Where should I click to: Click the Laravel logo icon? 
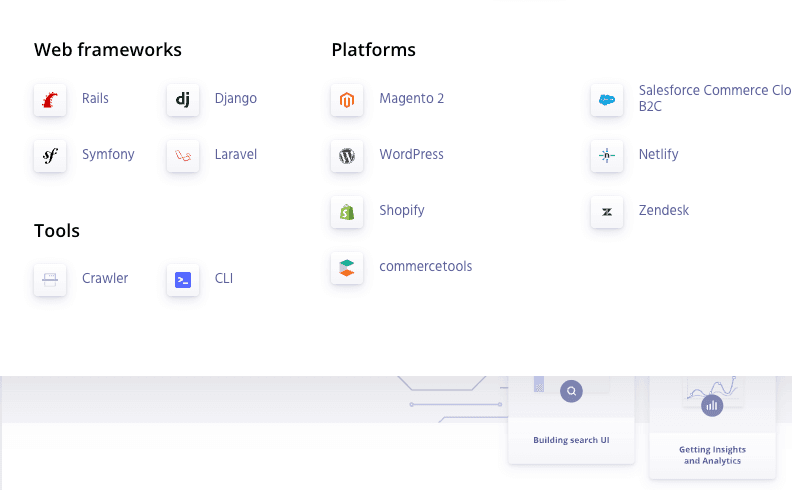[183, 156]
